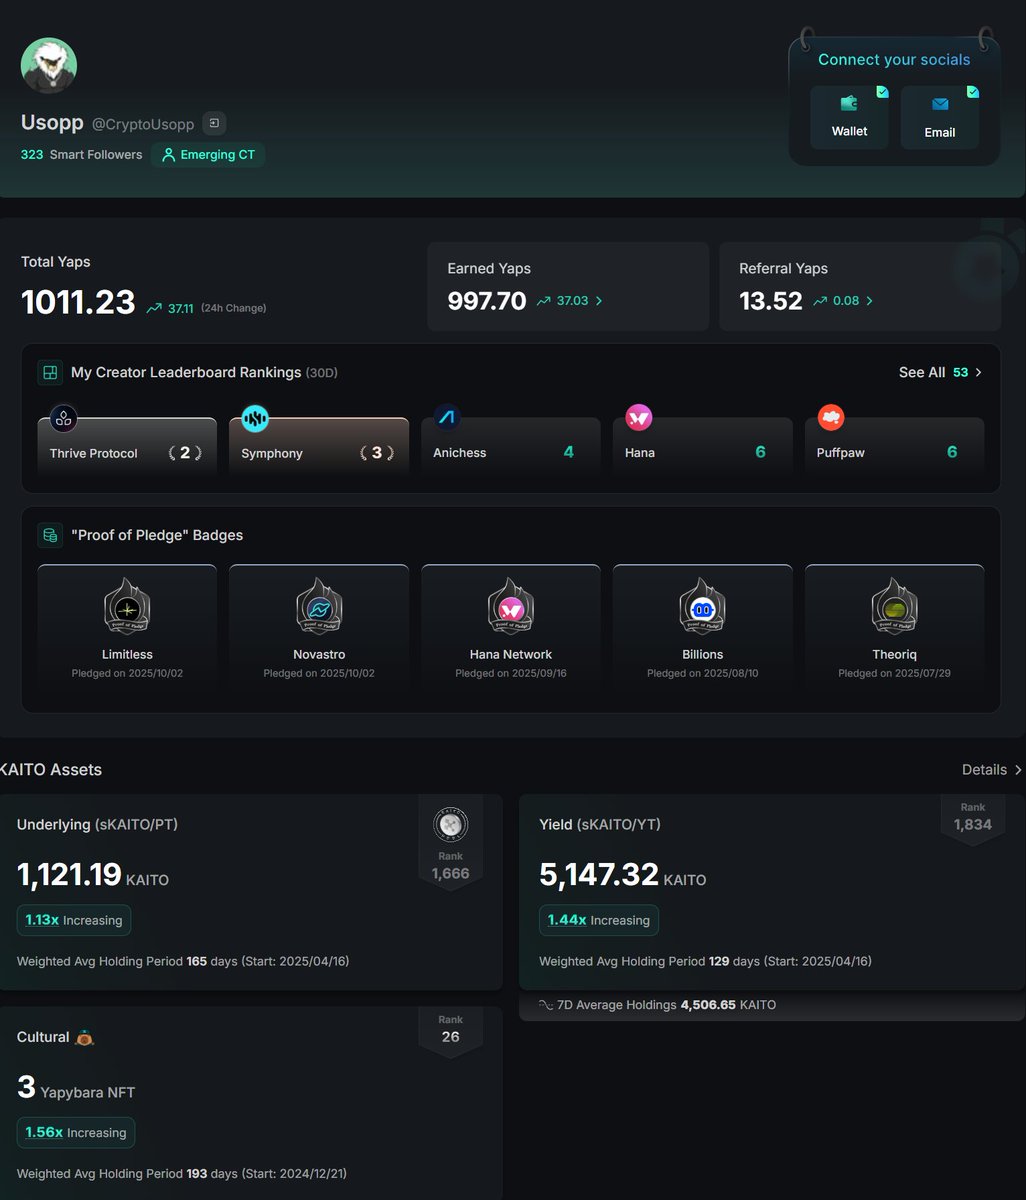This screenshot has width=1026, height=1200.
Task: Click the share icon next to @CryptoUsopp
Action: (214, 123)
